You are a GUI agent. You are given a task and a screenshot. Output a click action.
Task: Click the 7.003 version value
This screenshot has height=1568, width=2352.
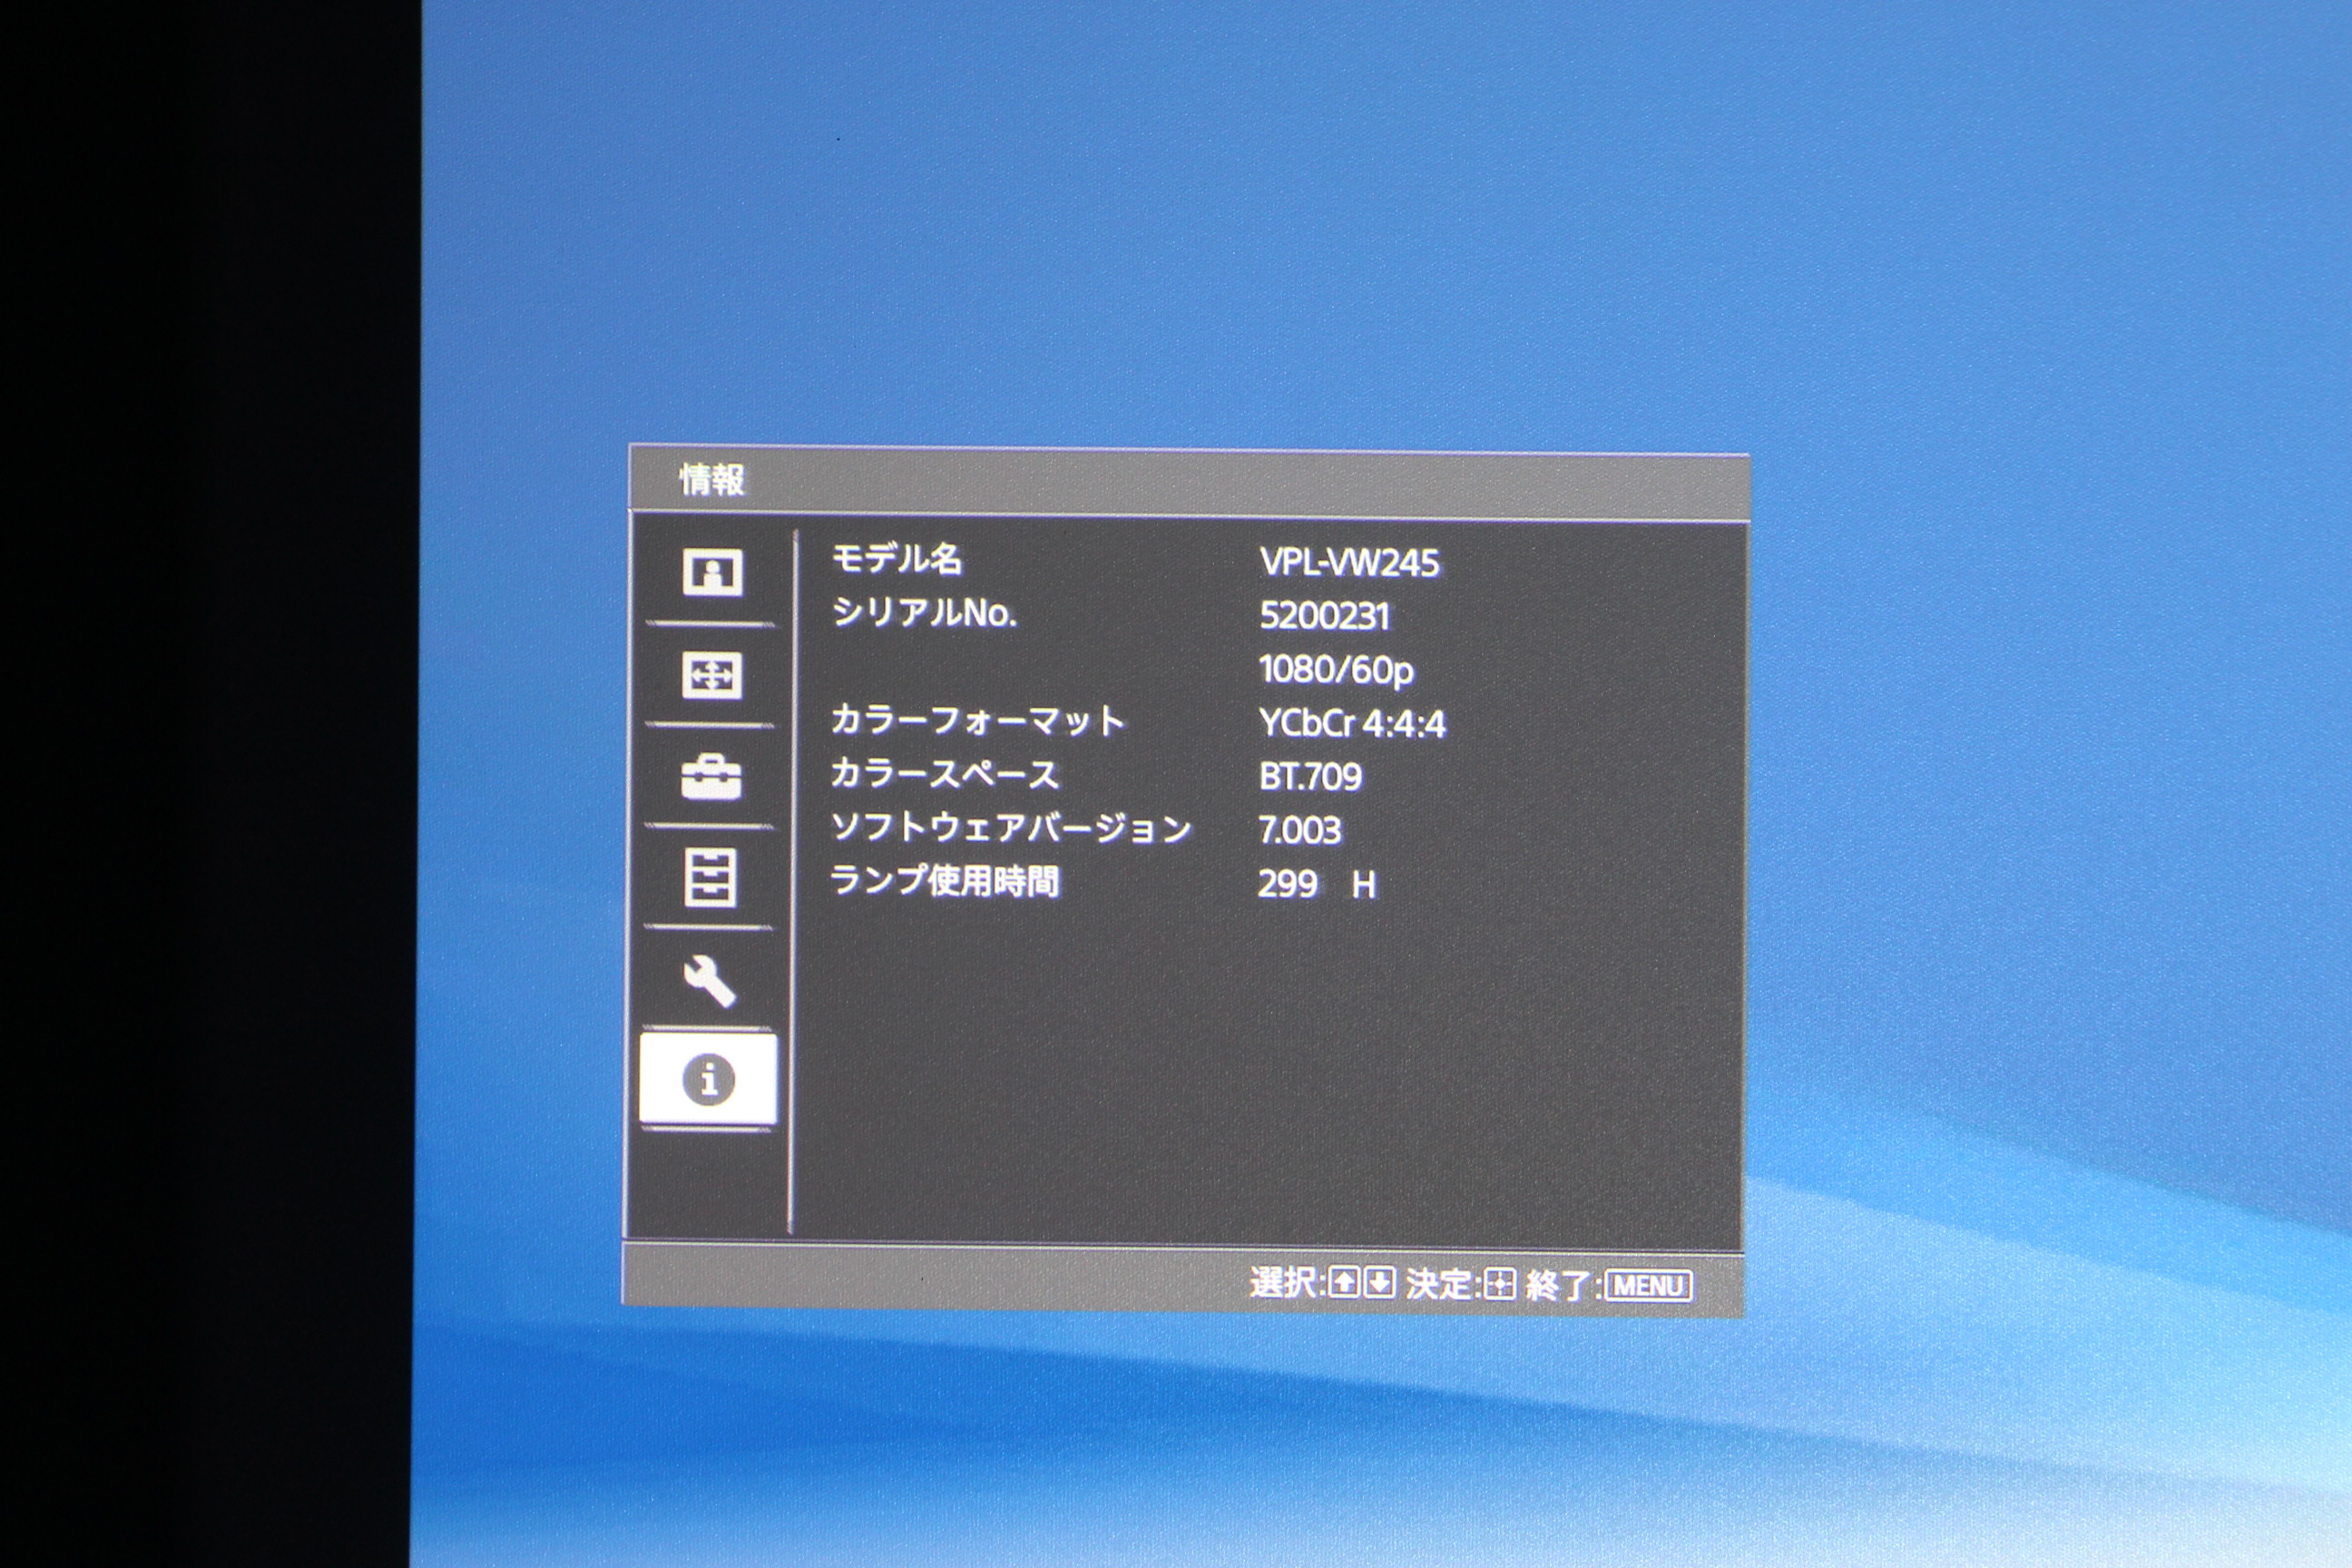[x=1299, y=830]
